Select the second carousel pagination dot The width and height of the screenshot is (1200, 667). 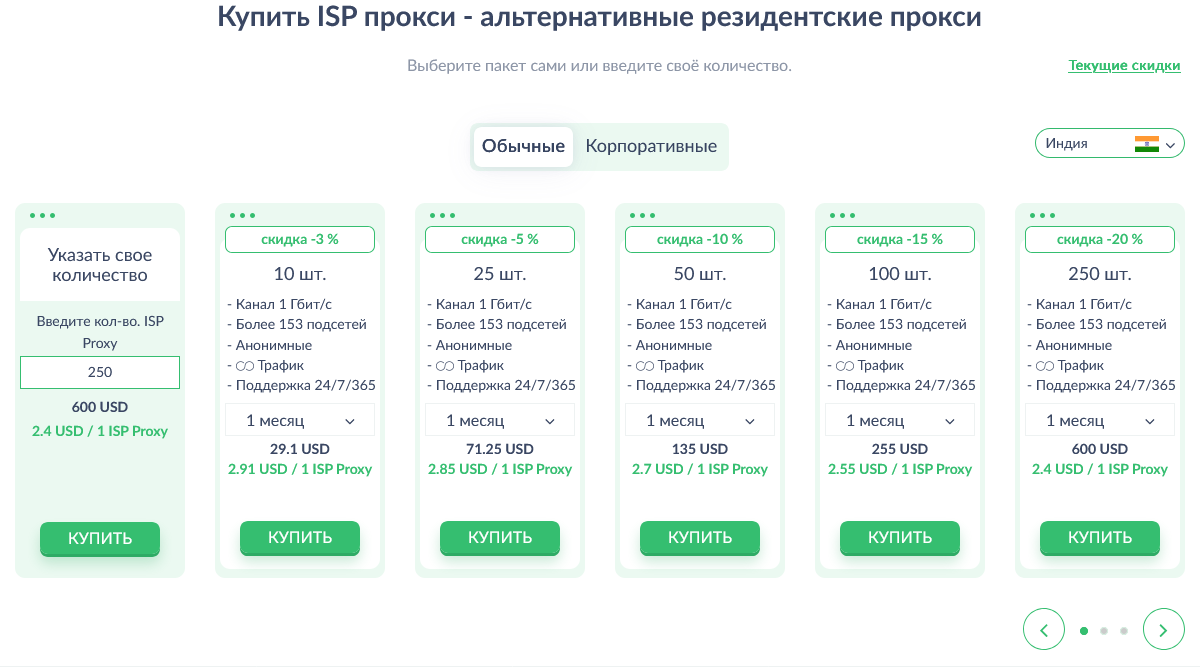click(x=1104, y=631)
